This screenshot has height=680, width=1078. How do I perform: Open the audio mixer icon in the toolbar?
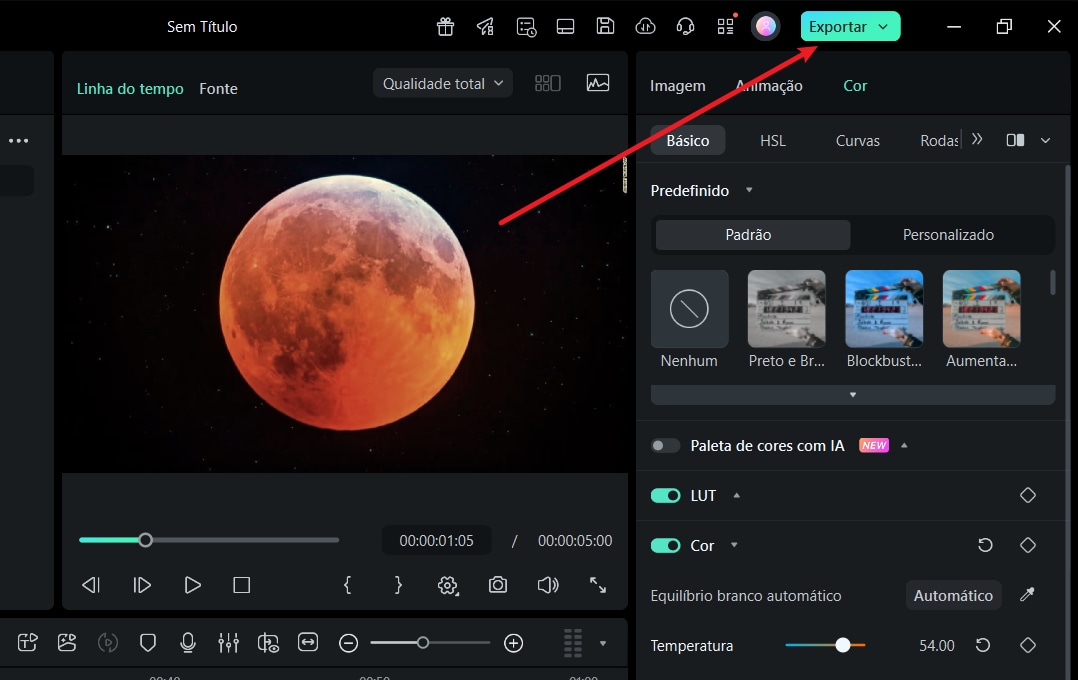point(228,643)
